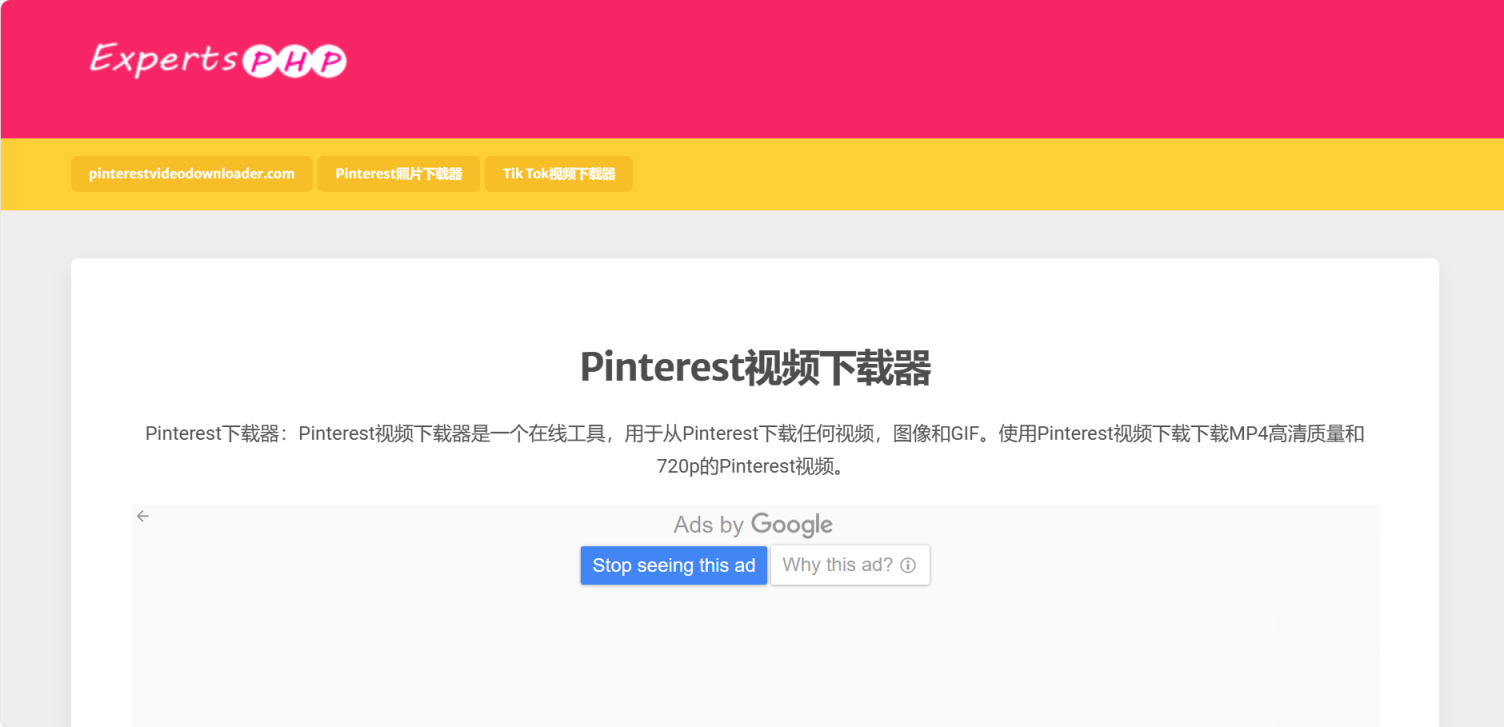Open the Tik Tok视频下载器 page

(558, 173)
